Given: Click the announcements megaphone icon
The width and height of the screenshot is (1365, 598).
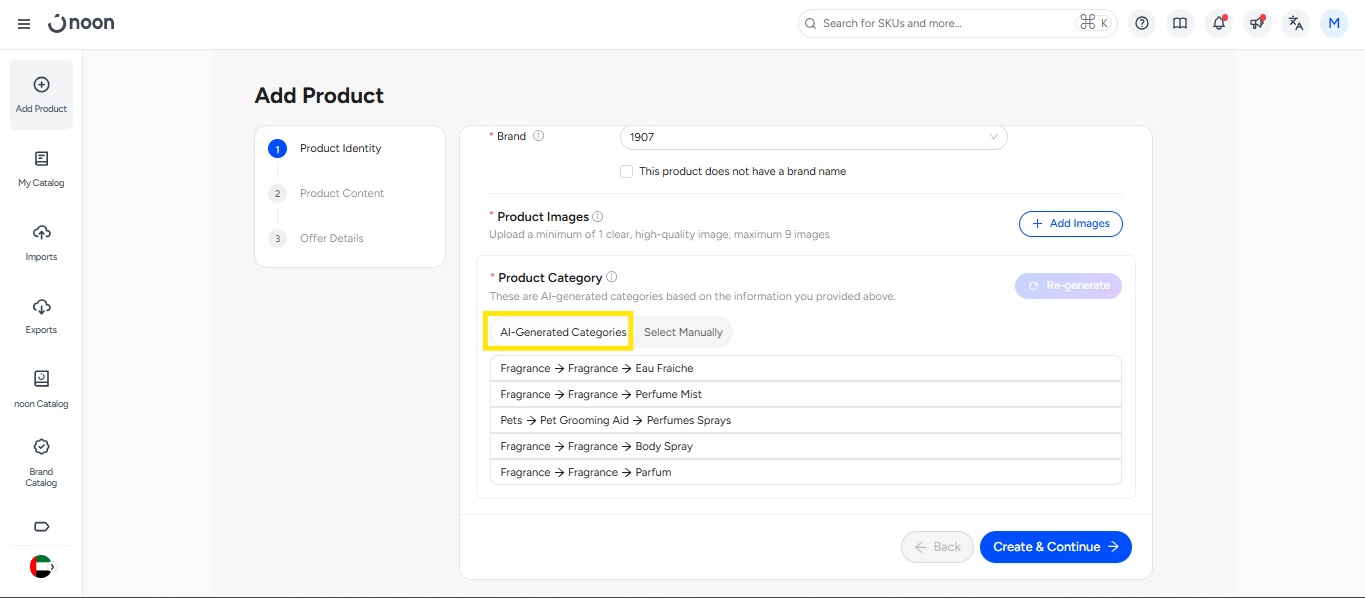Looking at the screenshot, I should (x=1257, y=24).
